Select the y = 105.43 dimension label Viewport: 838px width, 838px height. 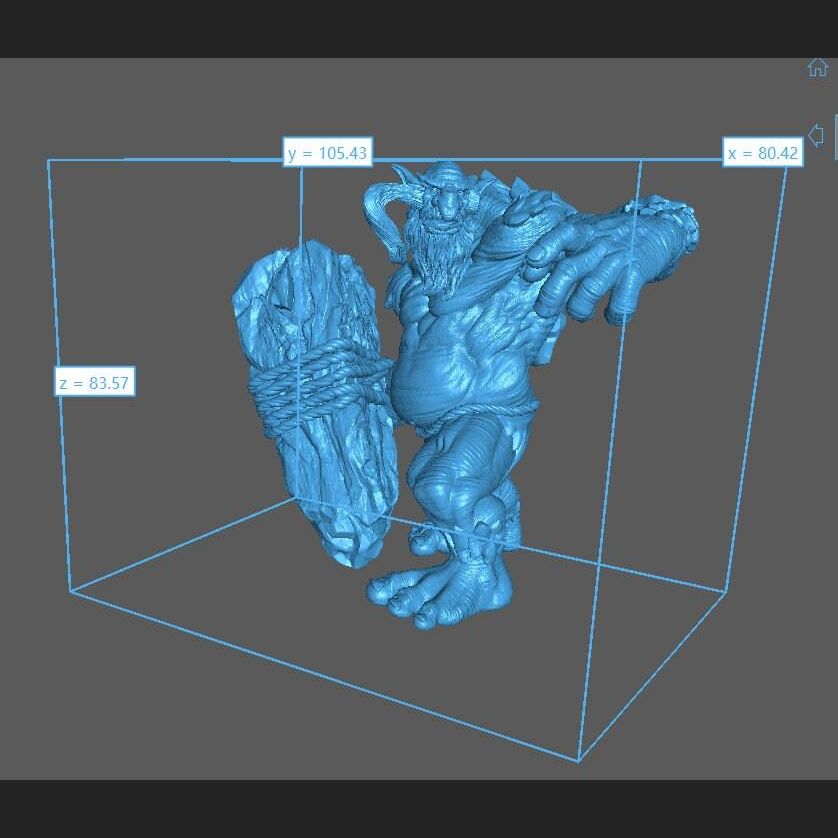[x=327, y=153]
